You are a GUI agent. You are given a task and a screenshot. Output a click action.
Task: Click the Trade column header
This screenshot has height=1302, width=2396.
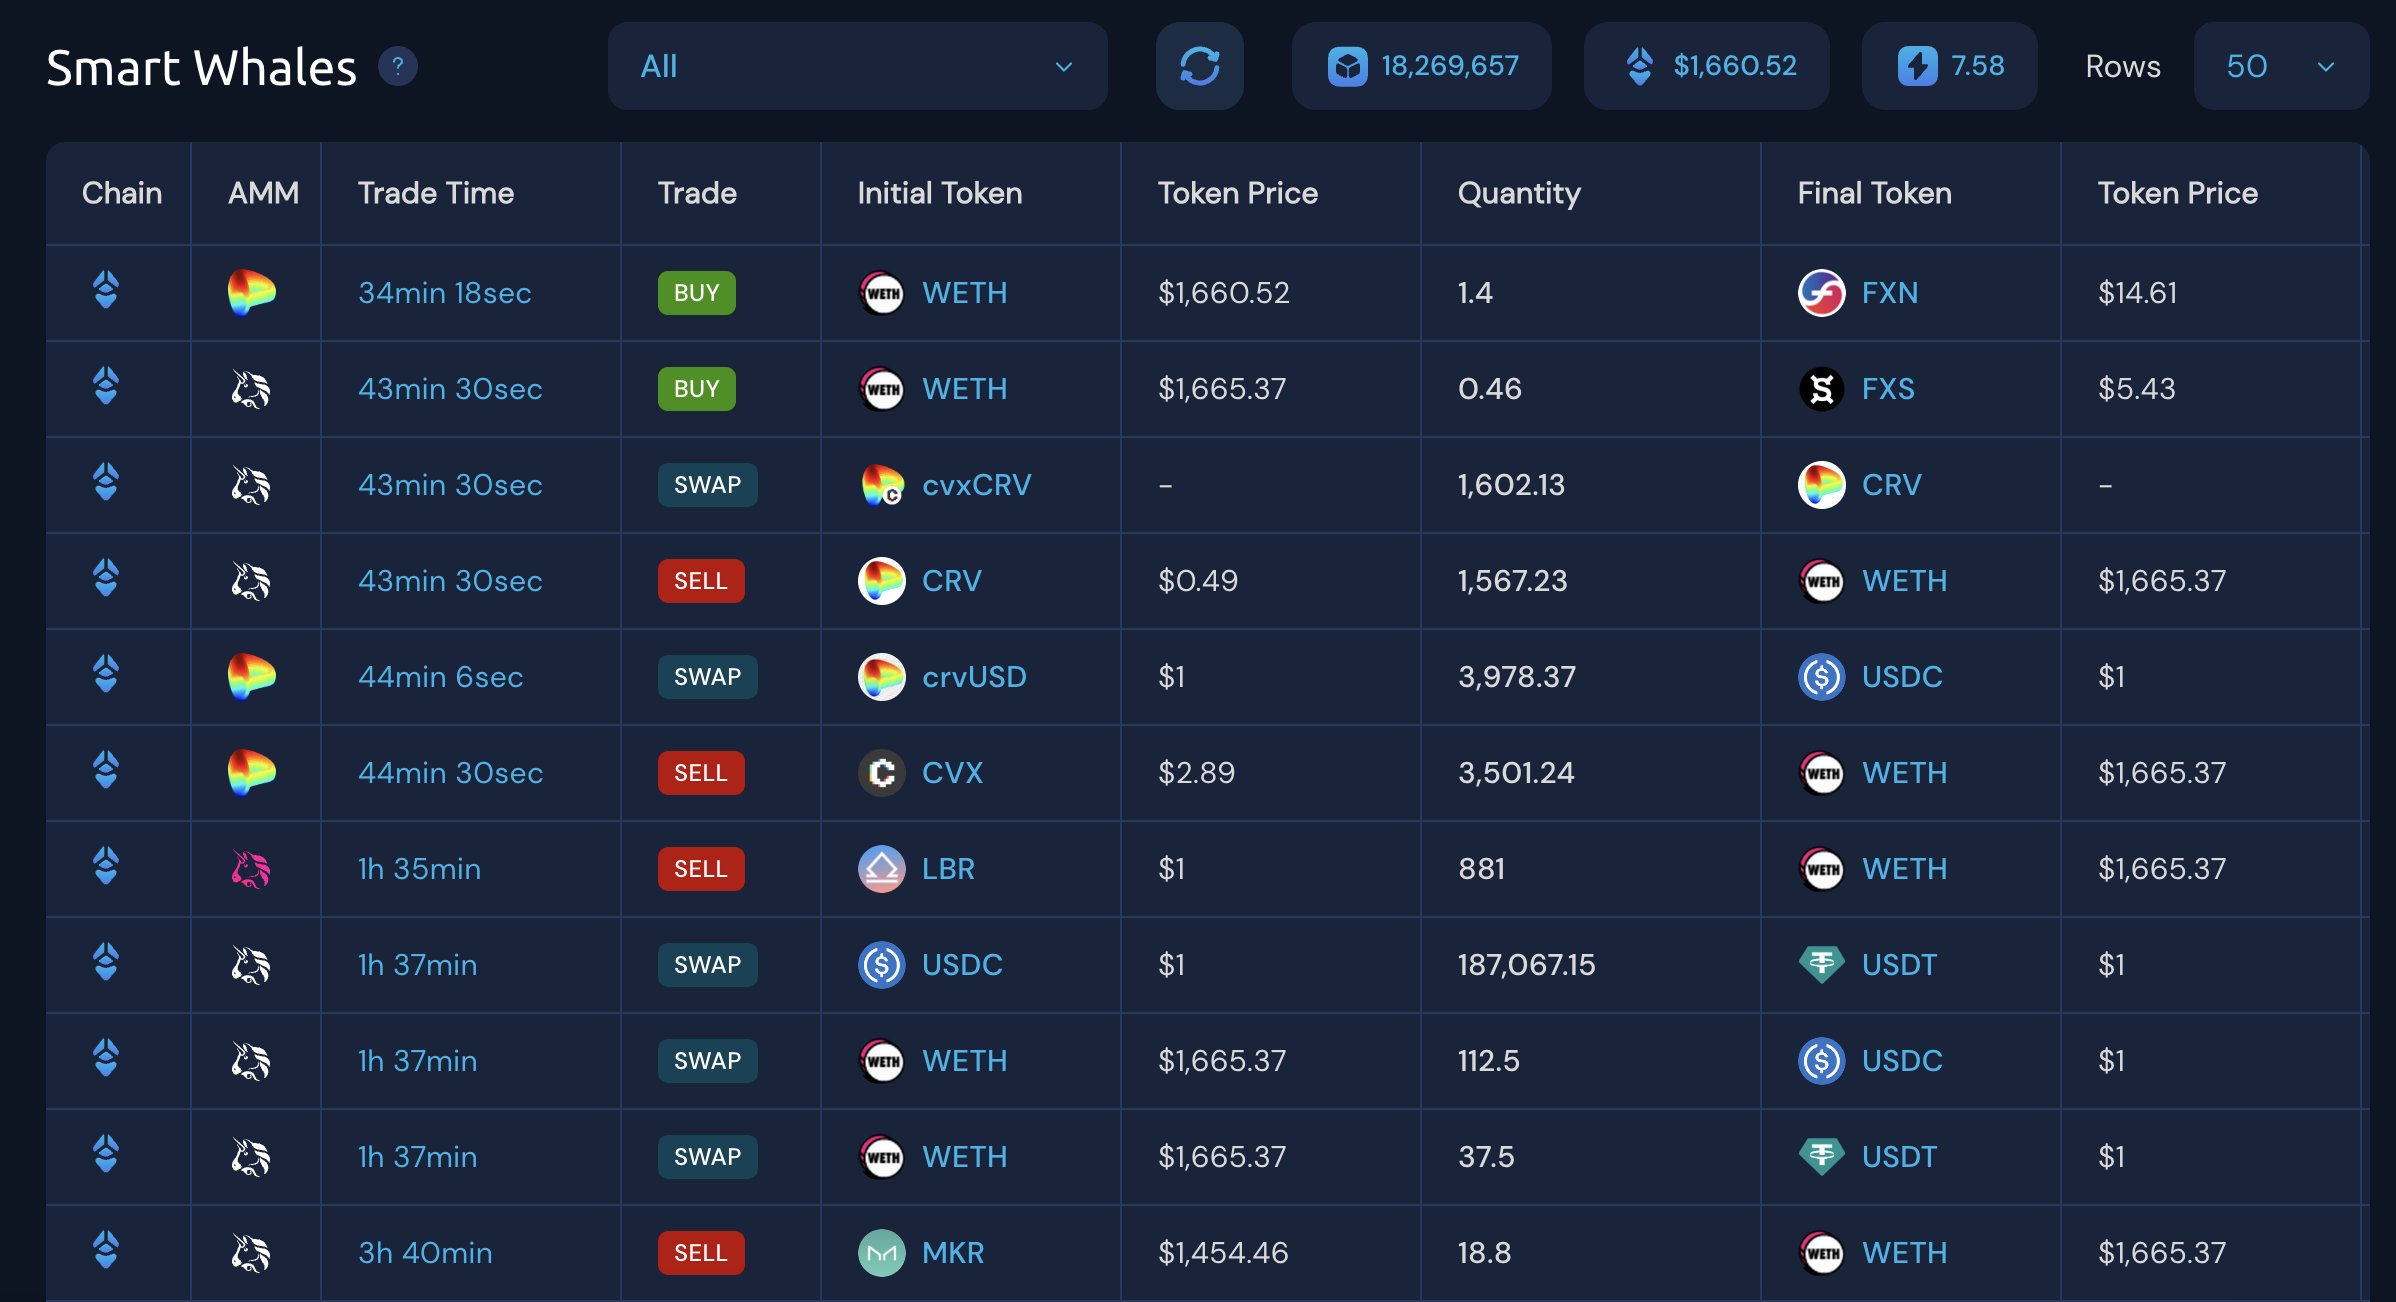click(x=697, y=193)
